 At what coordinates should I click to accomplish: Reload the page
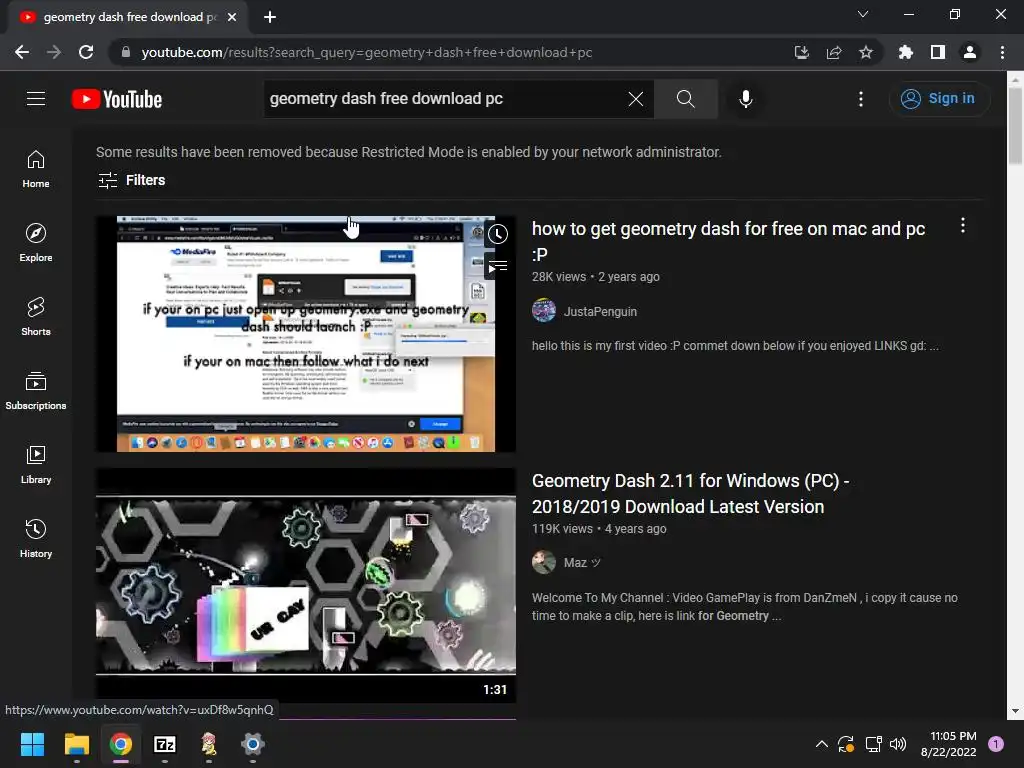(86, 52)
